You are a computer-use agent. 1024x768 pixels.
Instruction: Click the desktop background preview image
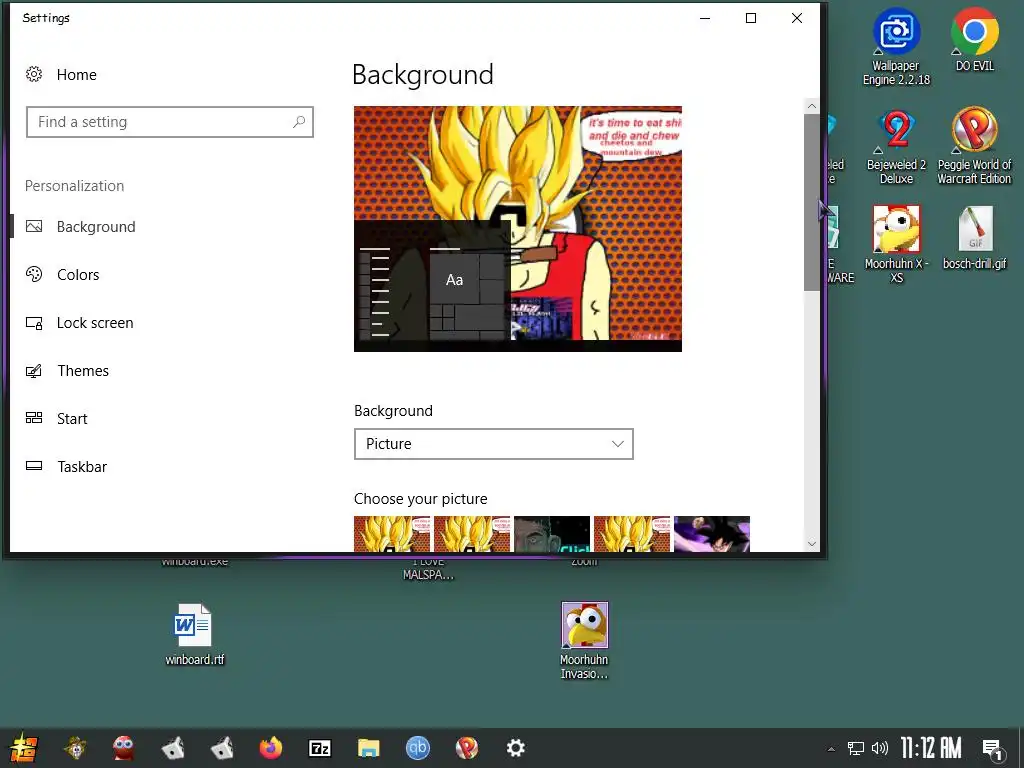pos(518,229)
